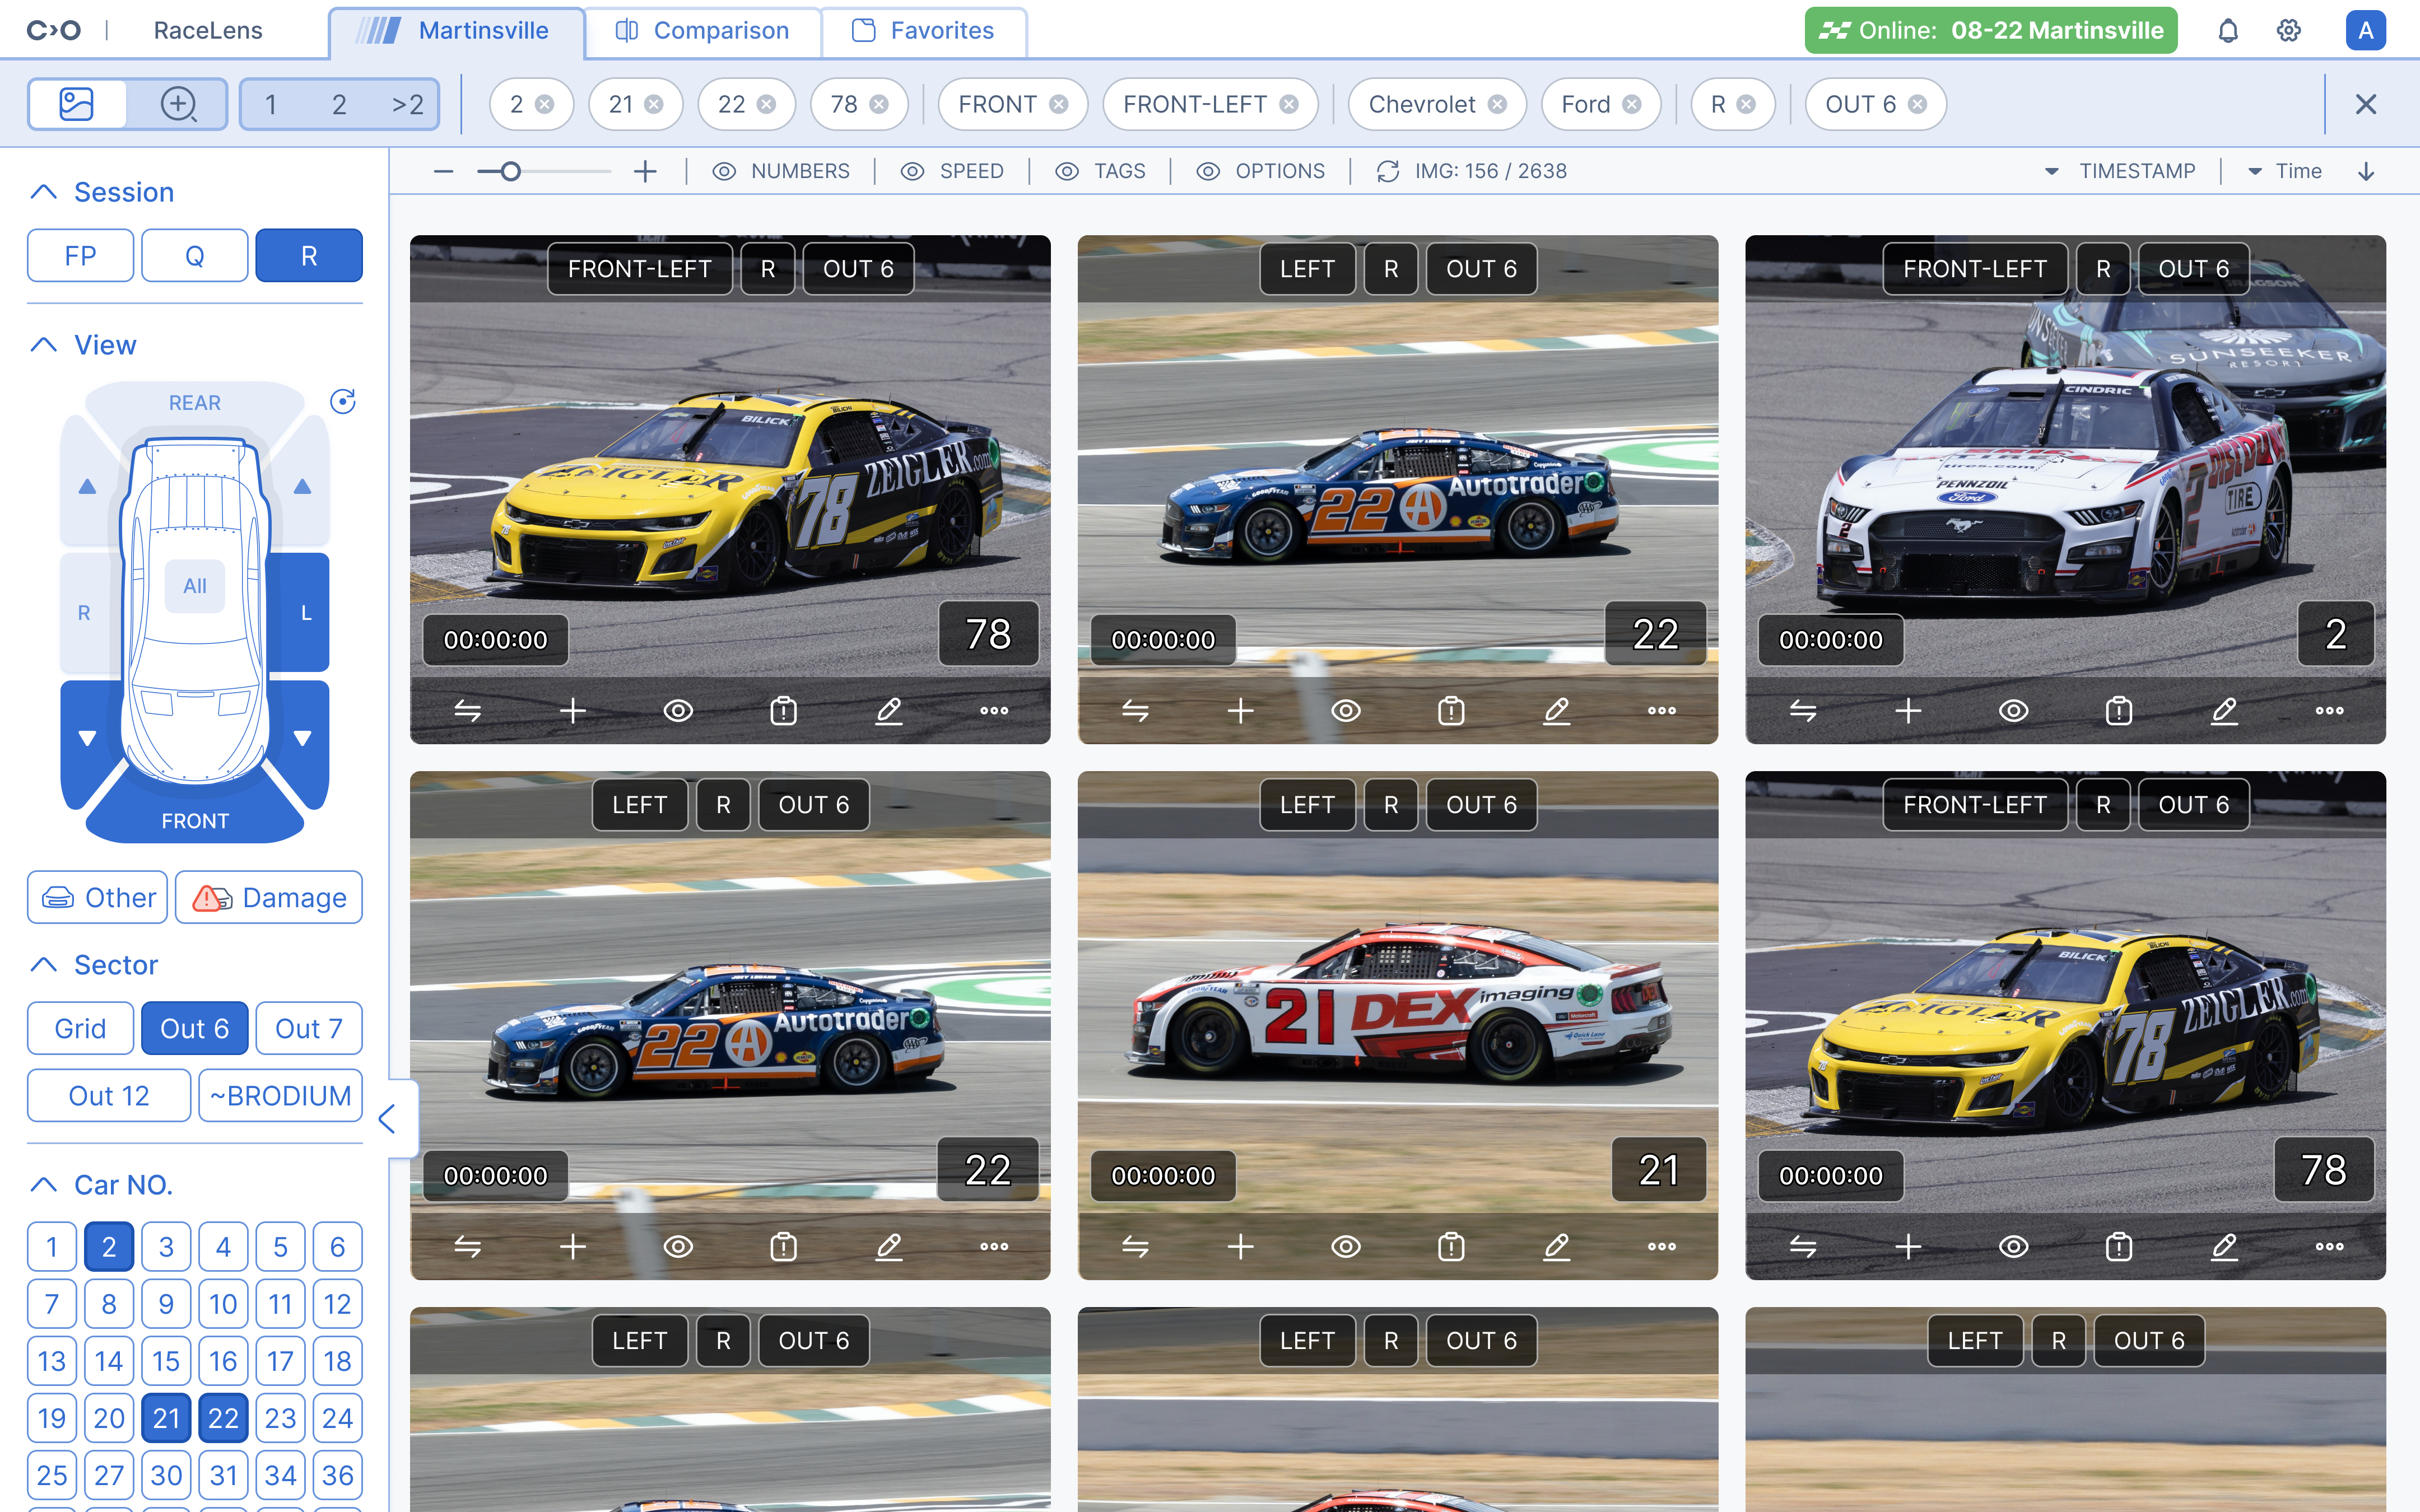Click zoom in plus icon
Viewport: 2420px width, 1512px height.
pyautogui.click(x=646, y=172)
